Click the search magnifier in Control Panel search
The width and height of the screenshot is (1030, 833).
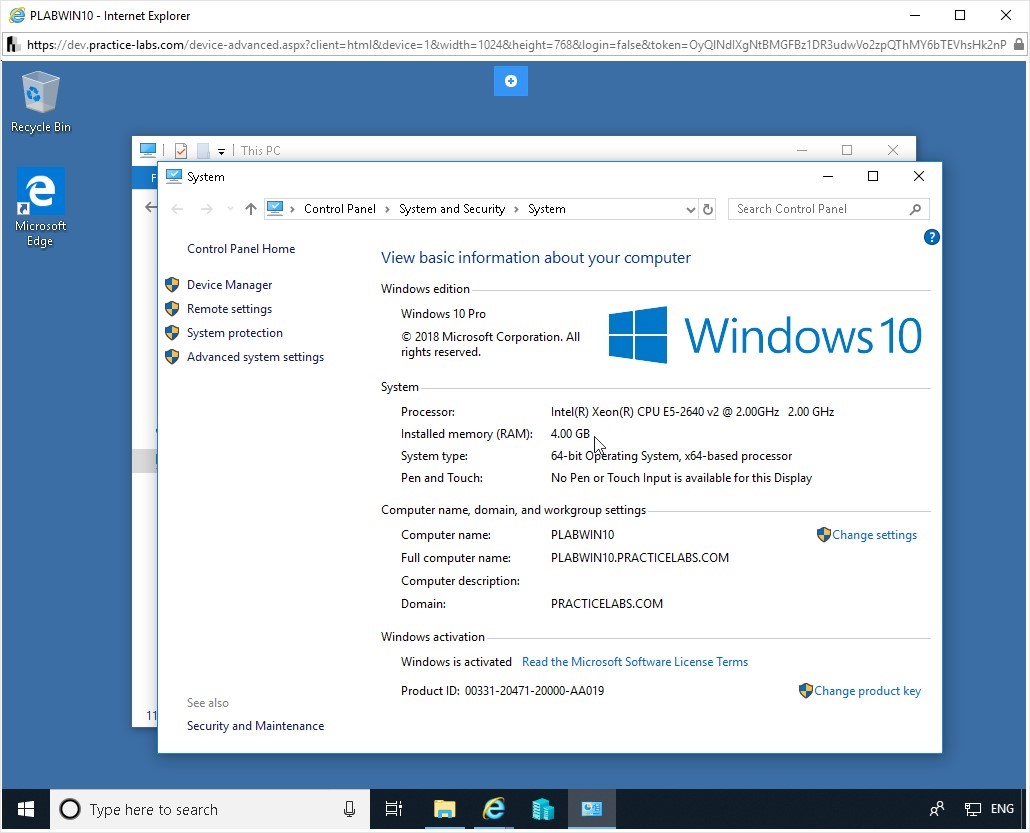[915, 209]
